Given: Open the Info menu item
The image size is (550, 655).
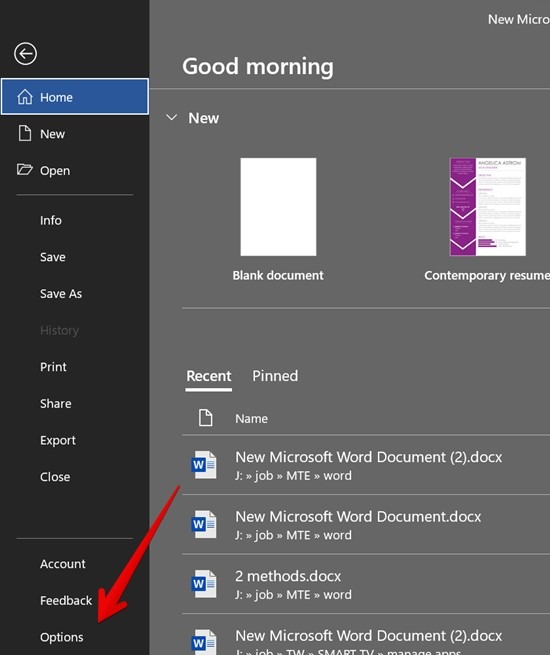Looking at the screenshot, I should click(51, 220).
